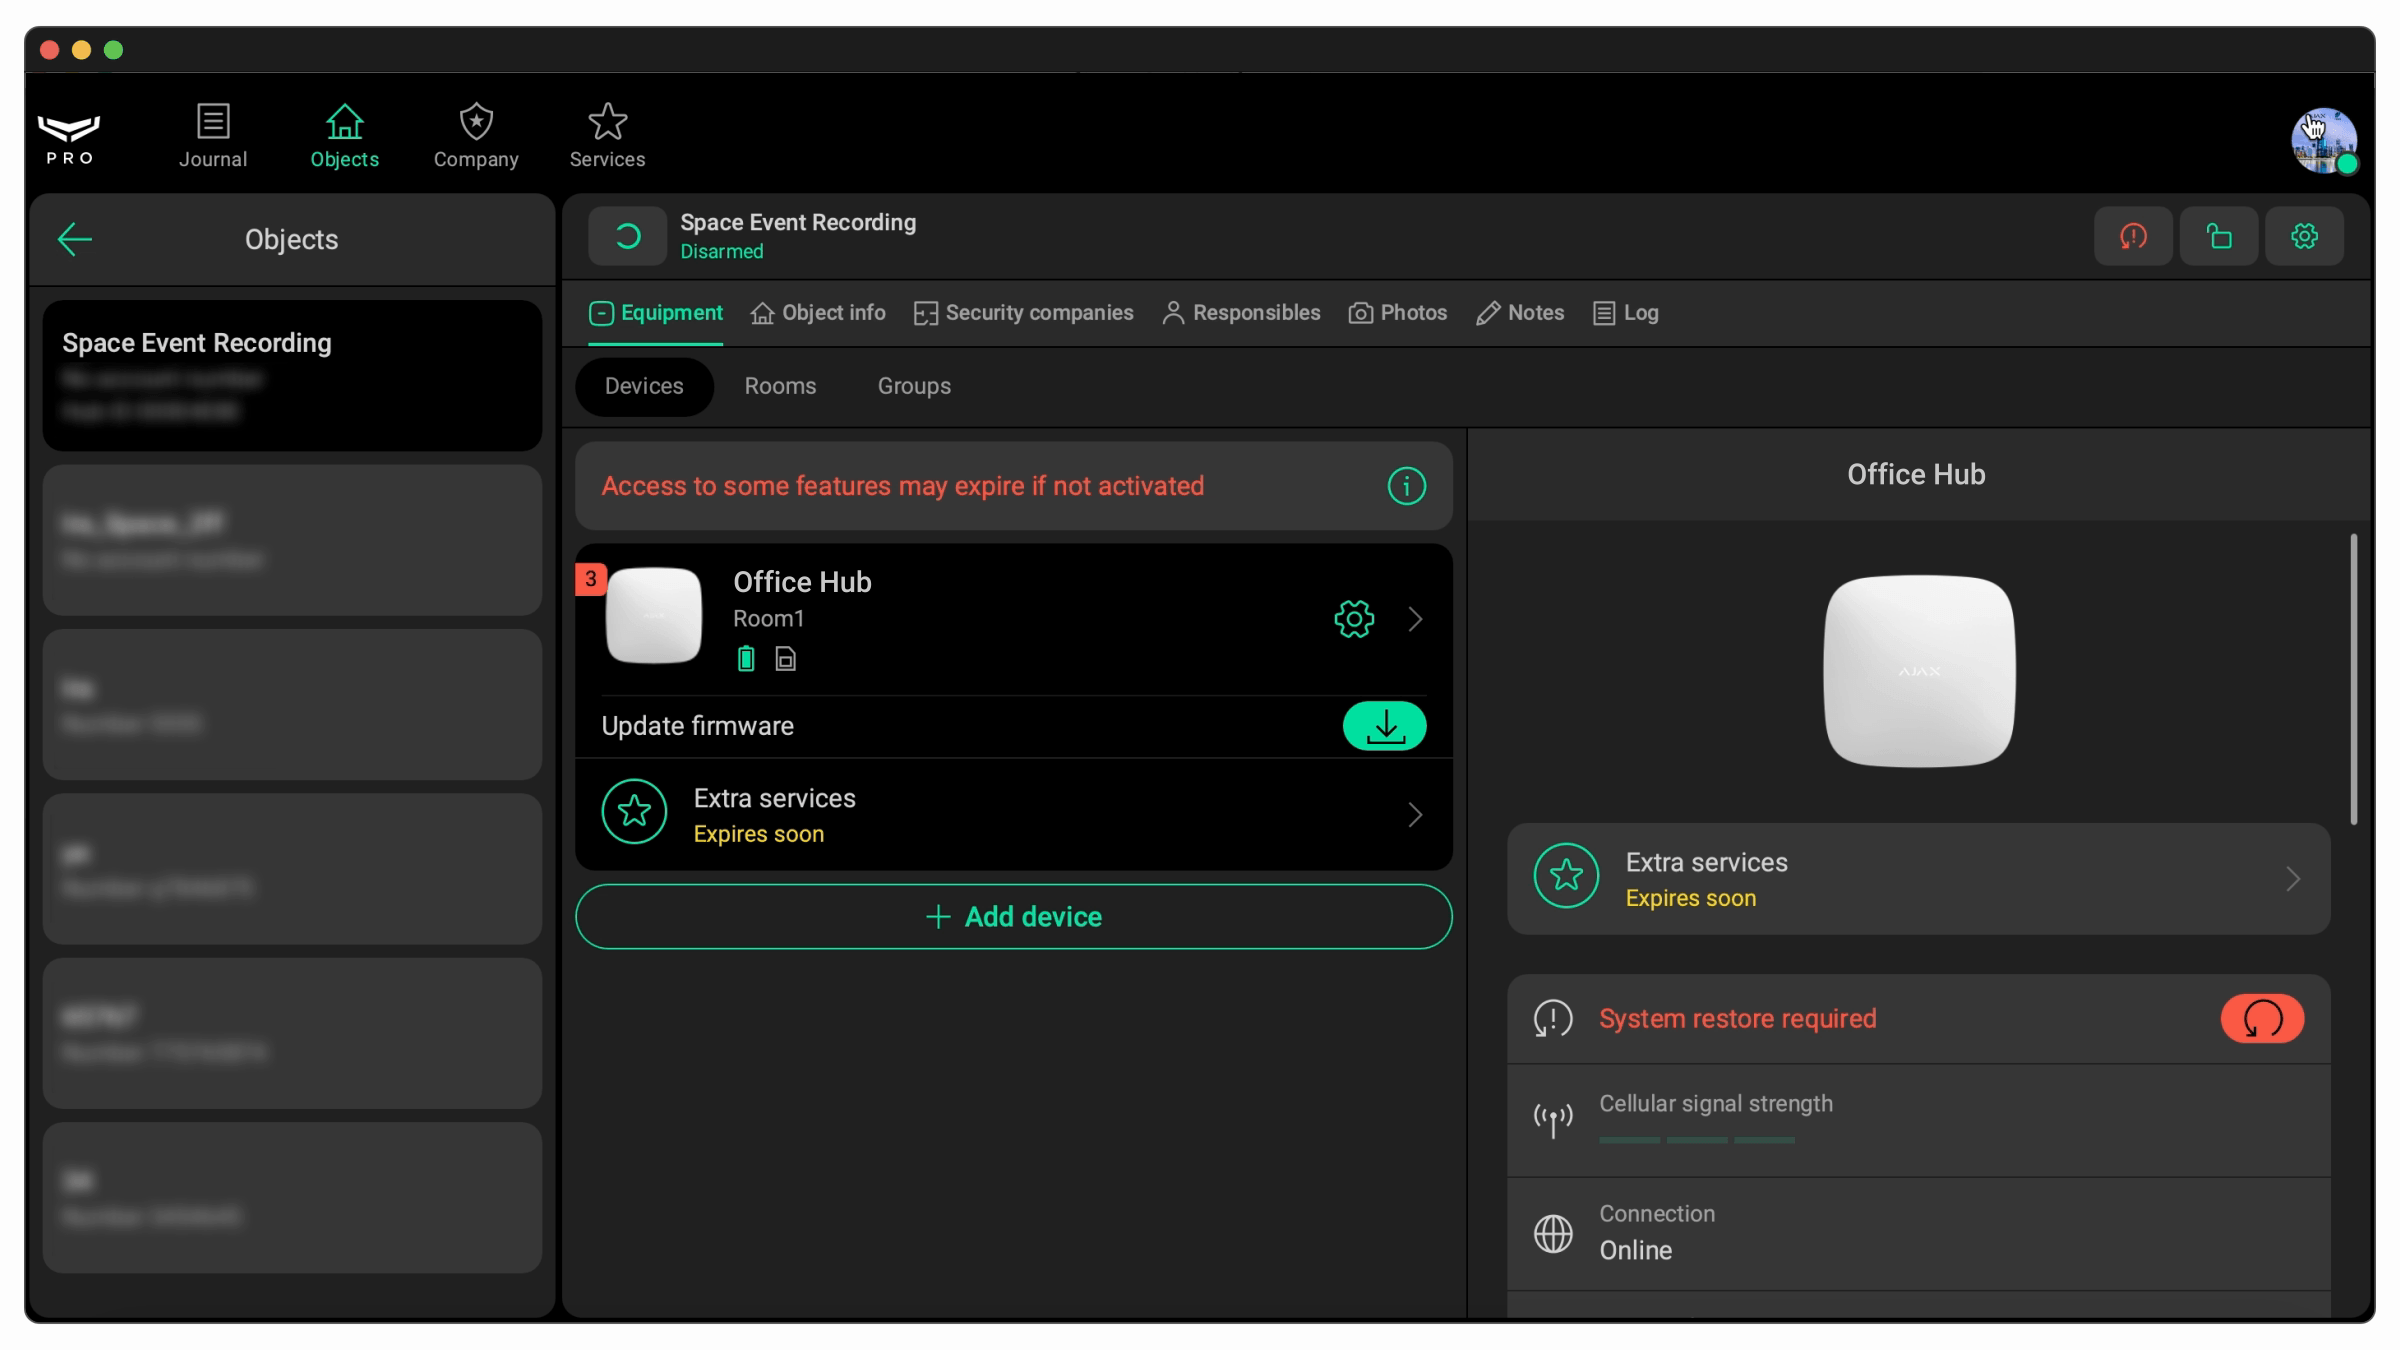Image resolution: width=2400 pixels, height=1350 pixels.
Task: Click the refresh status icon by Space Event Recording
Action: coord(627,236)
